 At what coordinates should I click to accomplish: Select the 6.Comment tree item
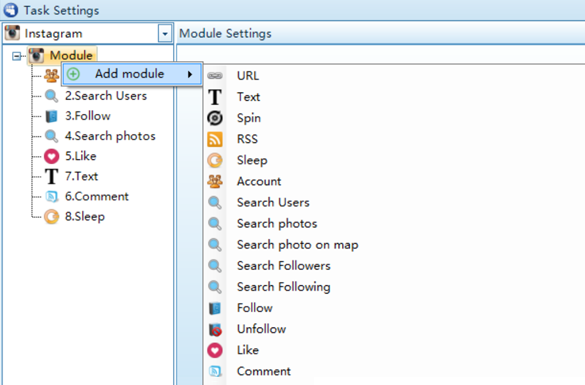click(x=97, y=197)
